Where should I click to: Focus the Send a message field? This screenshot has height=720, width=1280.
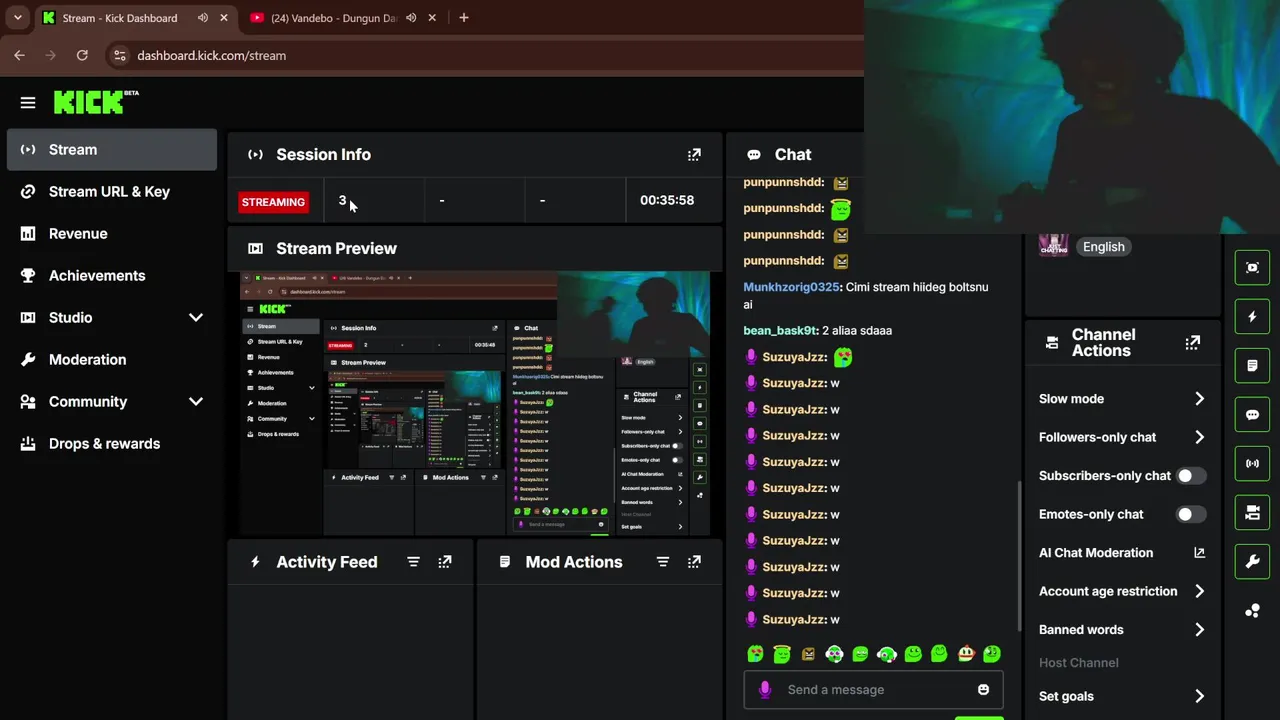872,690
